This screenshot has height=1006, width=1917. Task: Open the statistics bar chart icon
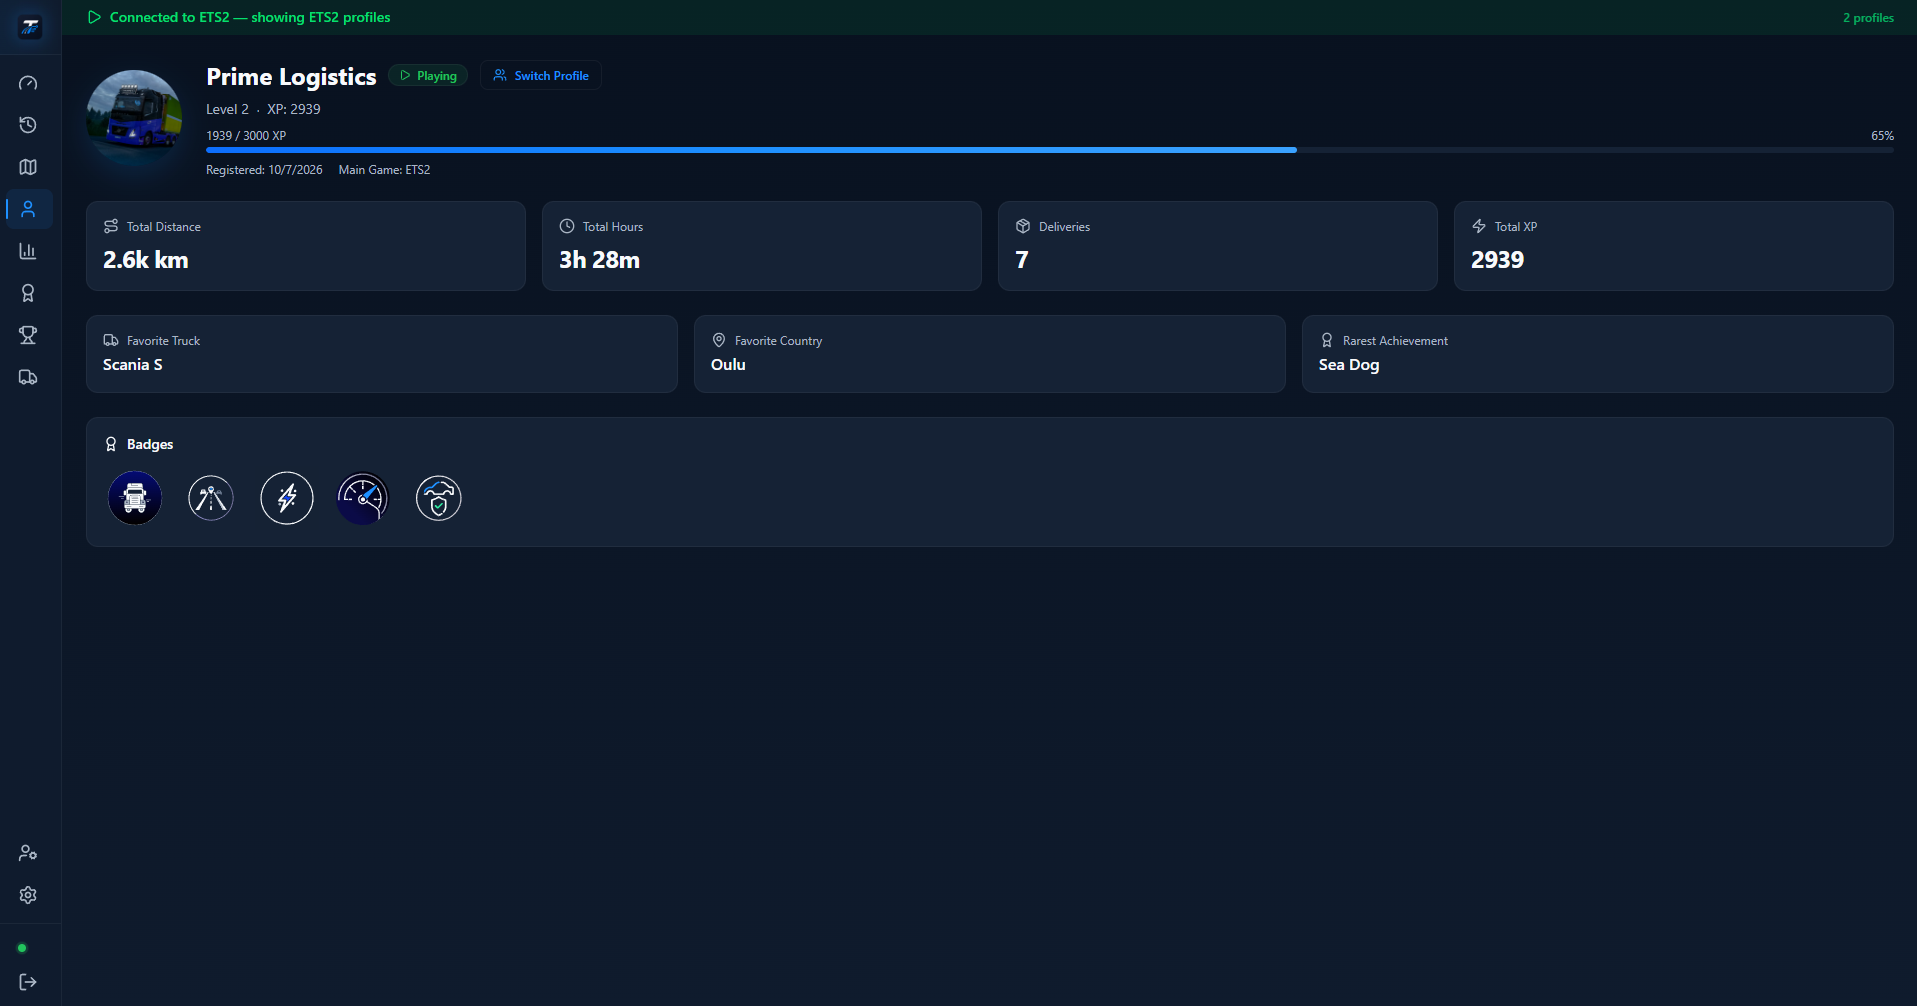coord(28,251)
